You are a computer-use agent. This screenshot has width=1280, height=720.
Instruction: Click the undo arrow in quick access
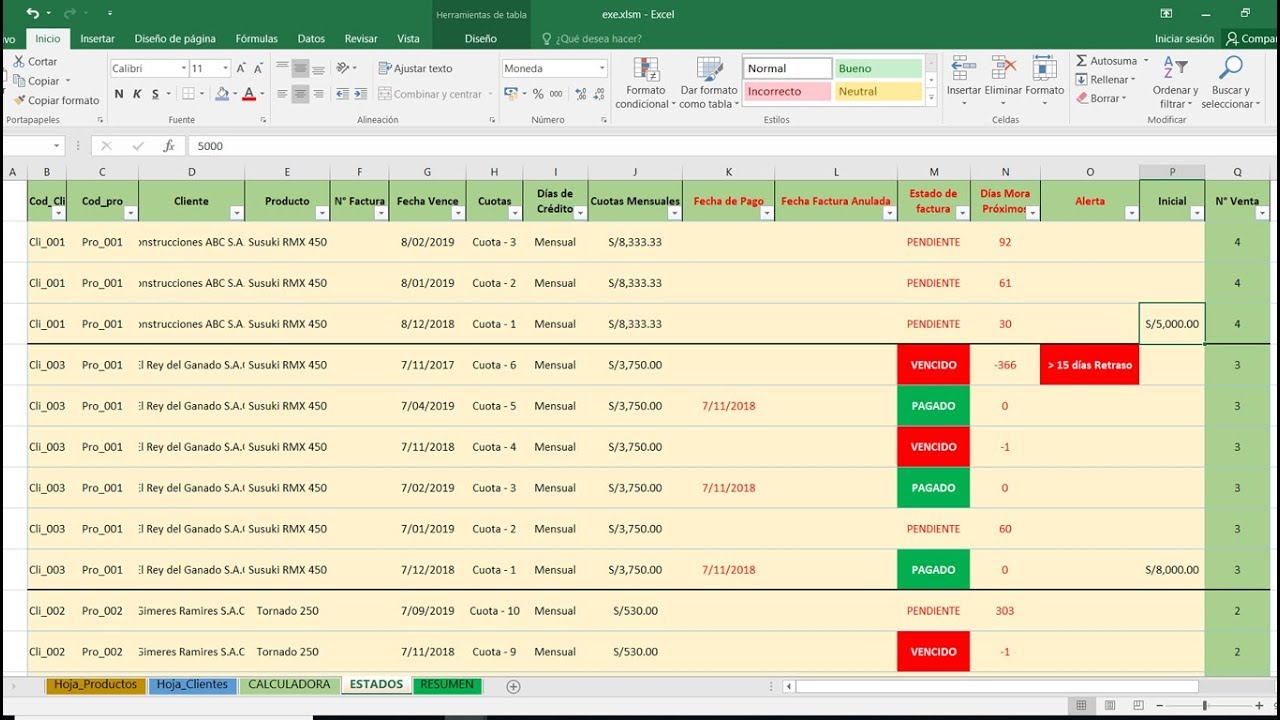click(33, 13)
